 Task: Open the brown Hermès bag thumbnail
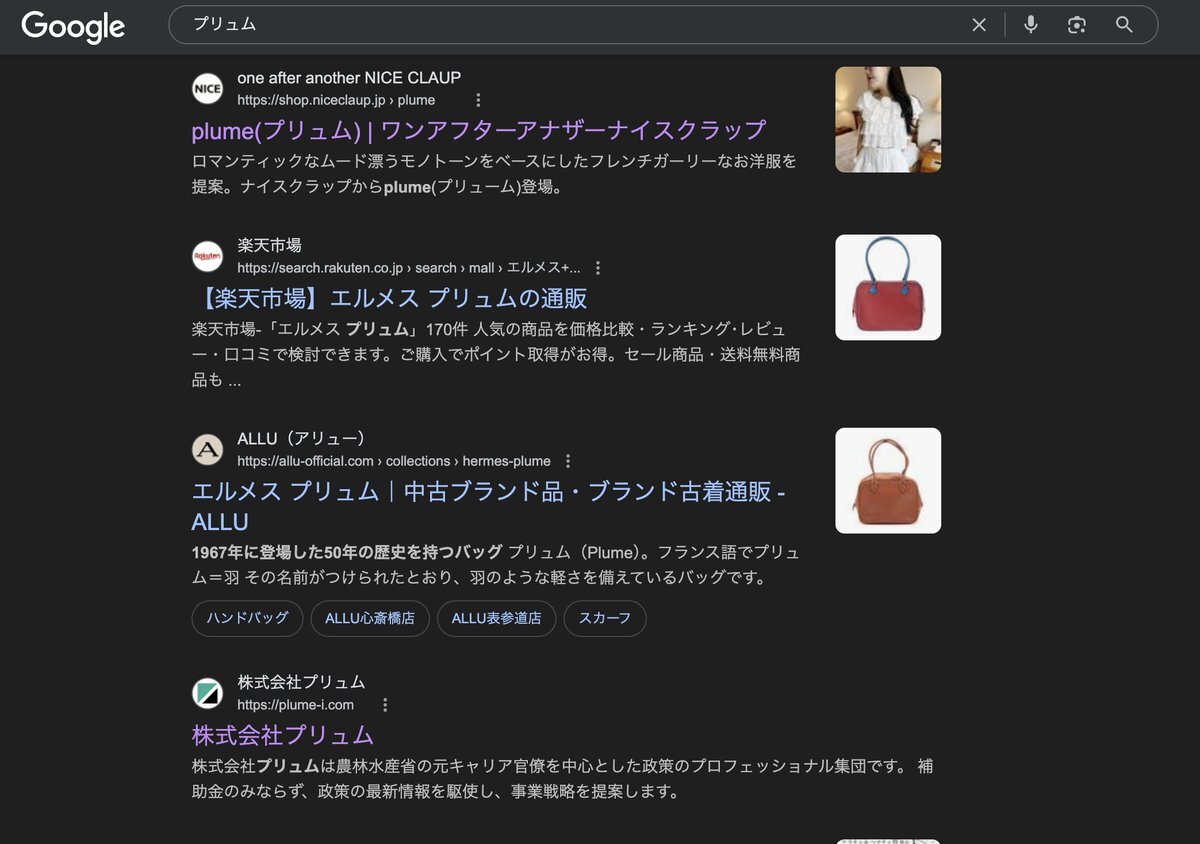(888, 480)
